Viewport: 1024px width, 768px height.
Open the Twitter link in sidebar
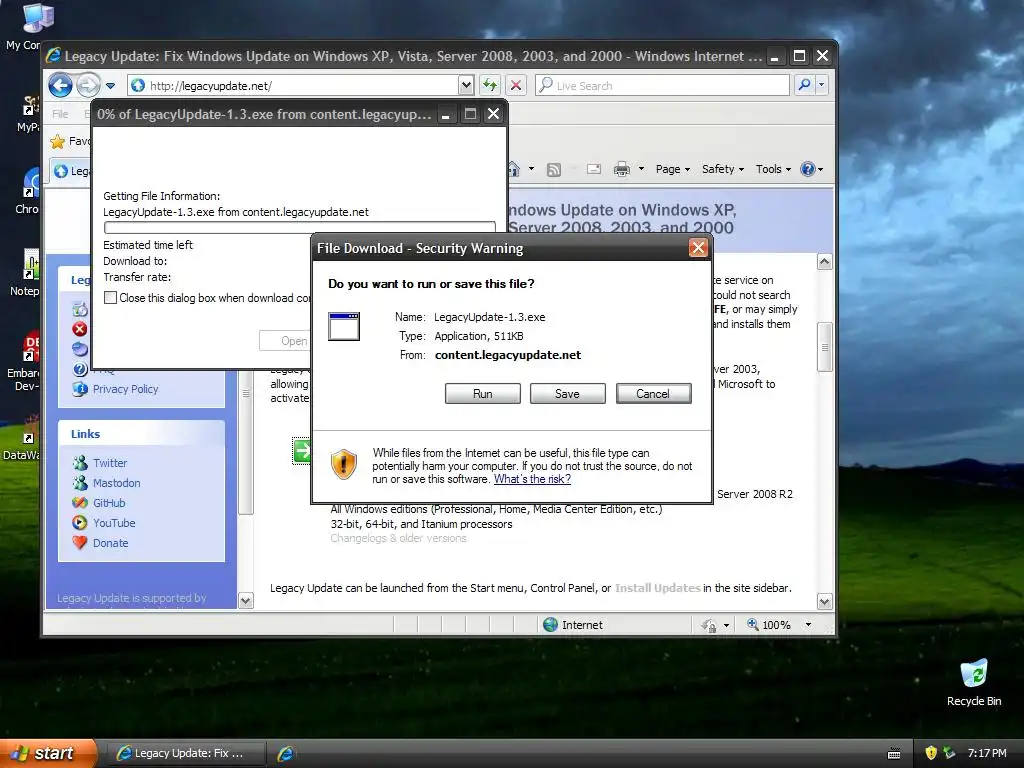110,463
